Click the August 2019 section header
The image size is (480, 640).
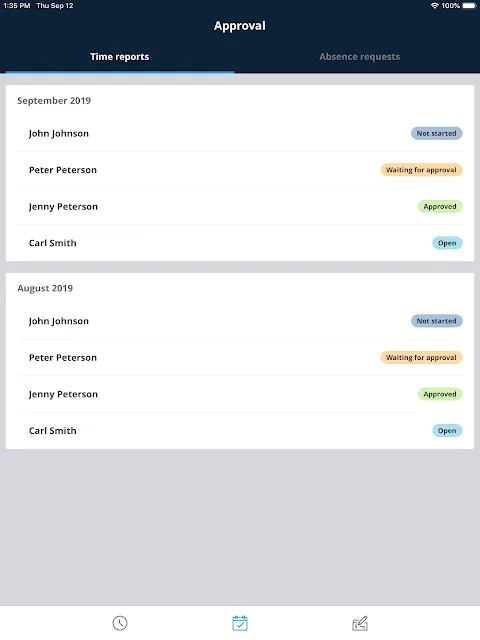(45, 288)
